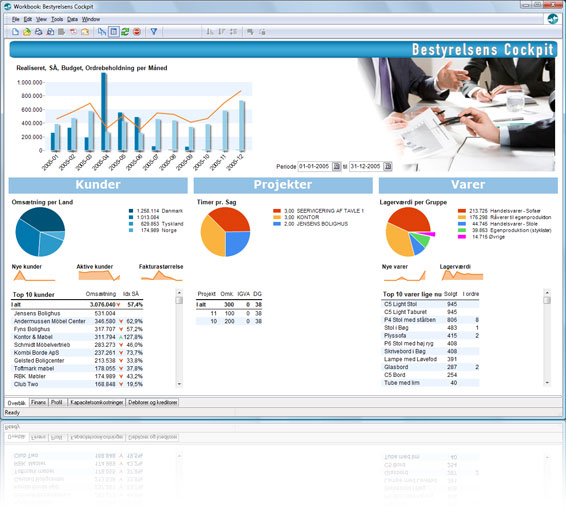
Task: Click the Sort descending toolbar icon
Action: tap(222, 32)
